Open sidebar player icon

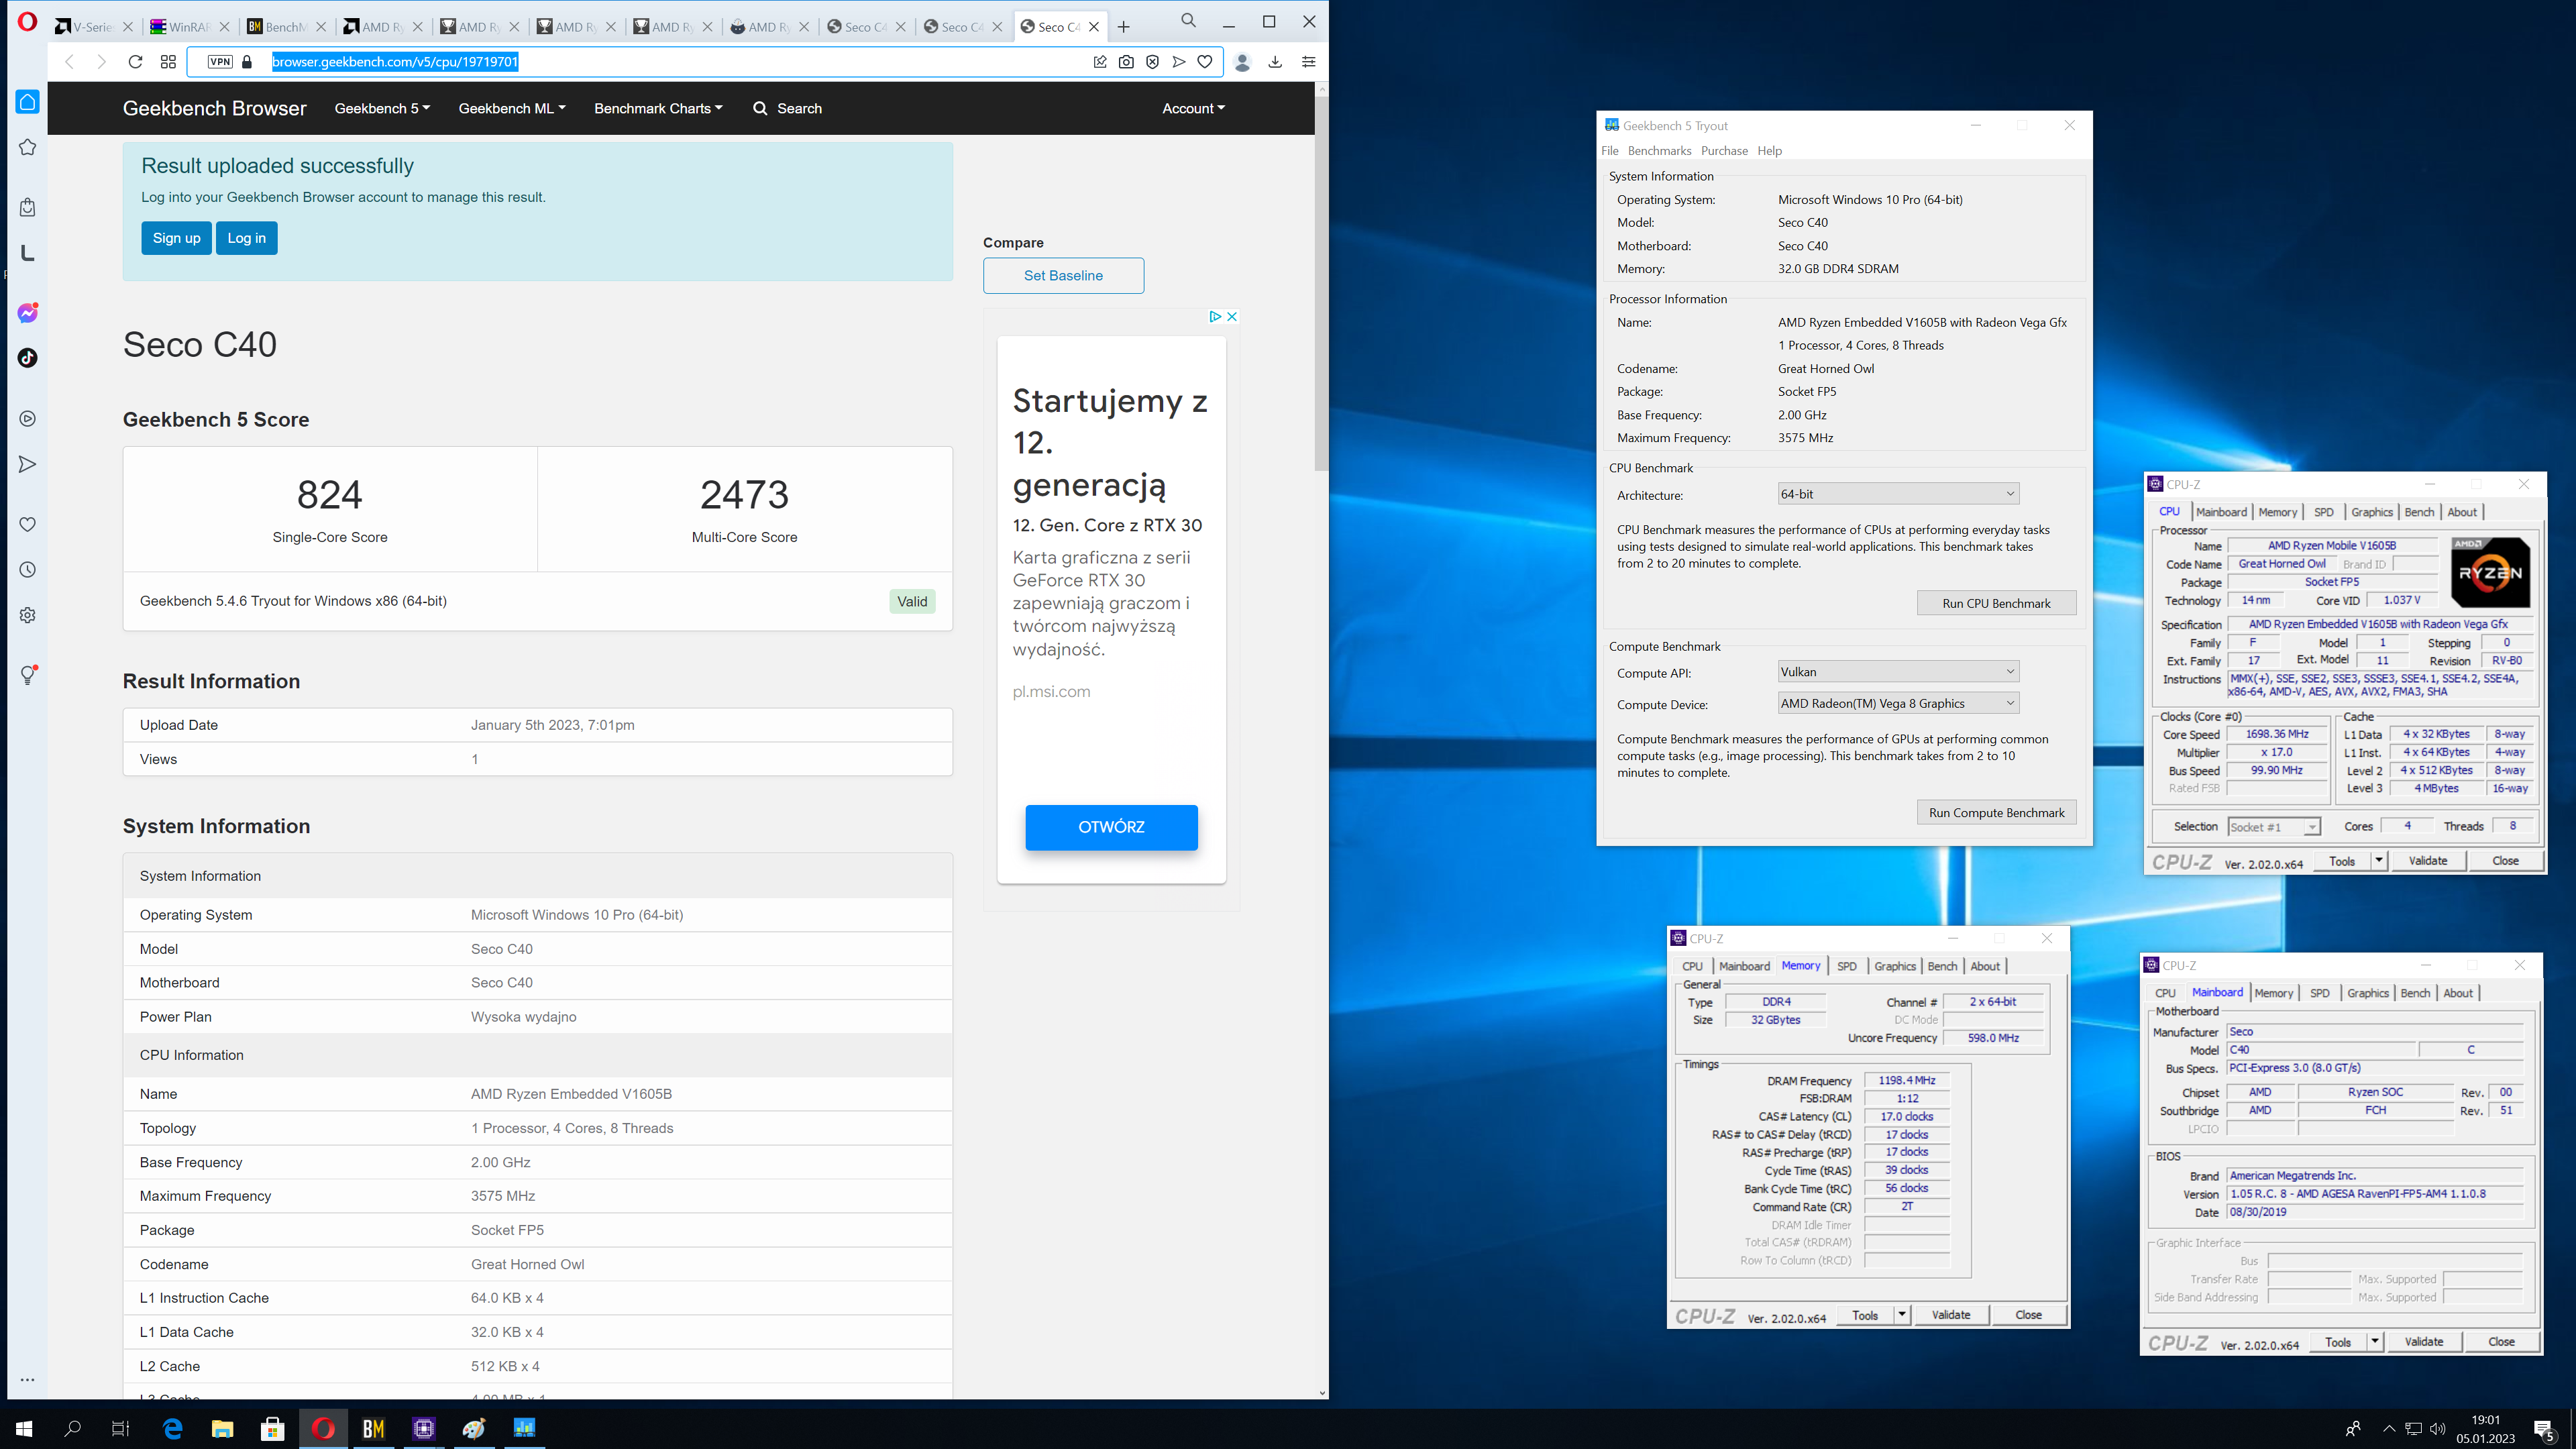click(x=27, y=419)
